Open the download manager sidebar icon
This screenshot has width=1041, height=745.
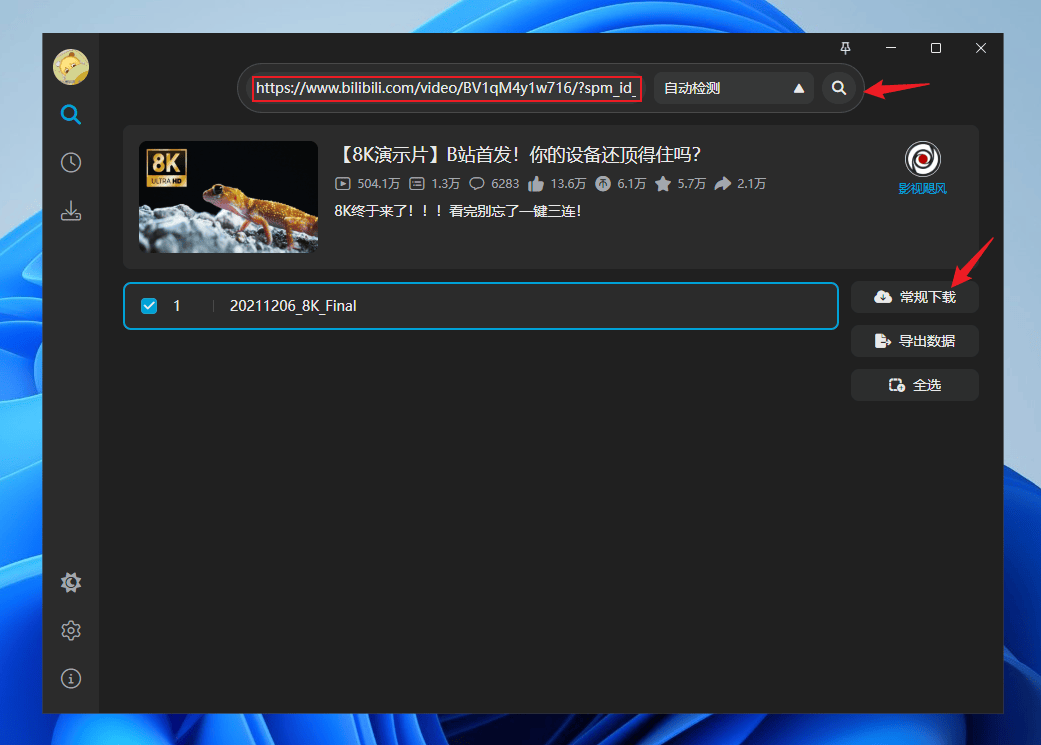pos(71,211)
